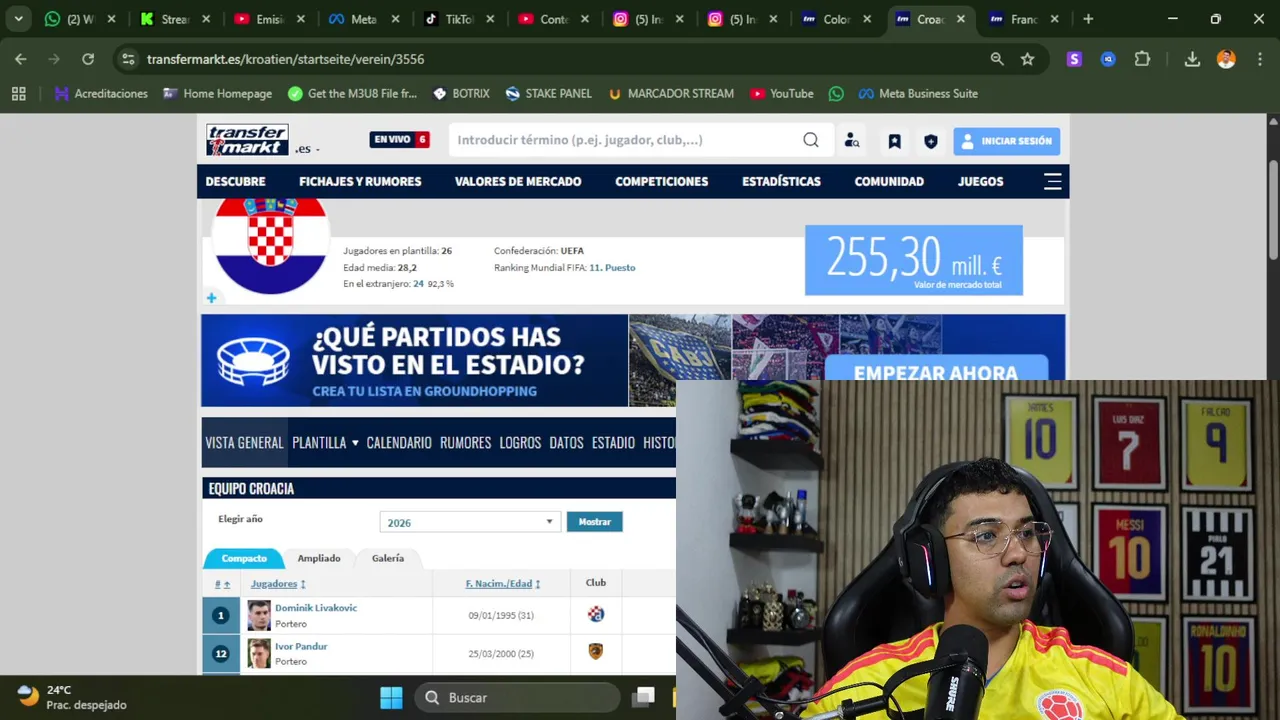1280x720 pixels.
Task: Click the blue plus icon under Croatia flag
Action: tap(211, 298)
